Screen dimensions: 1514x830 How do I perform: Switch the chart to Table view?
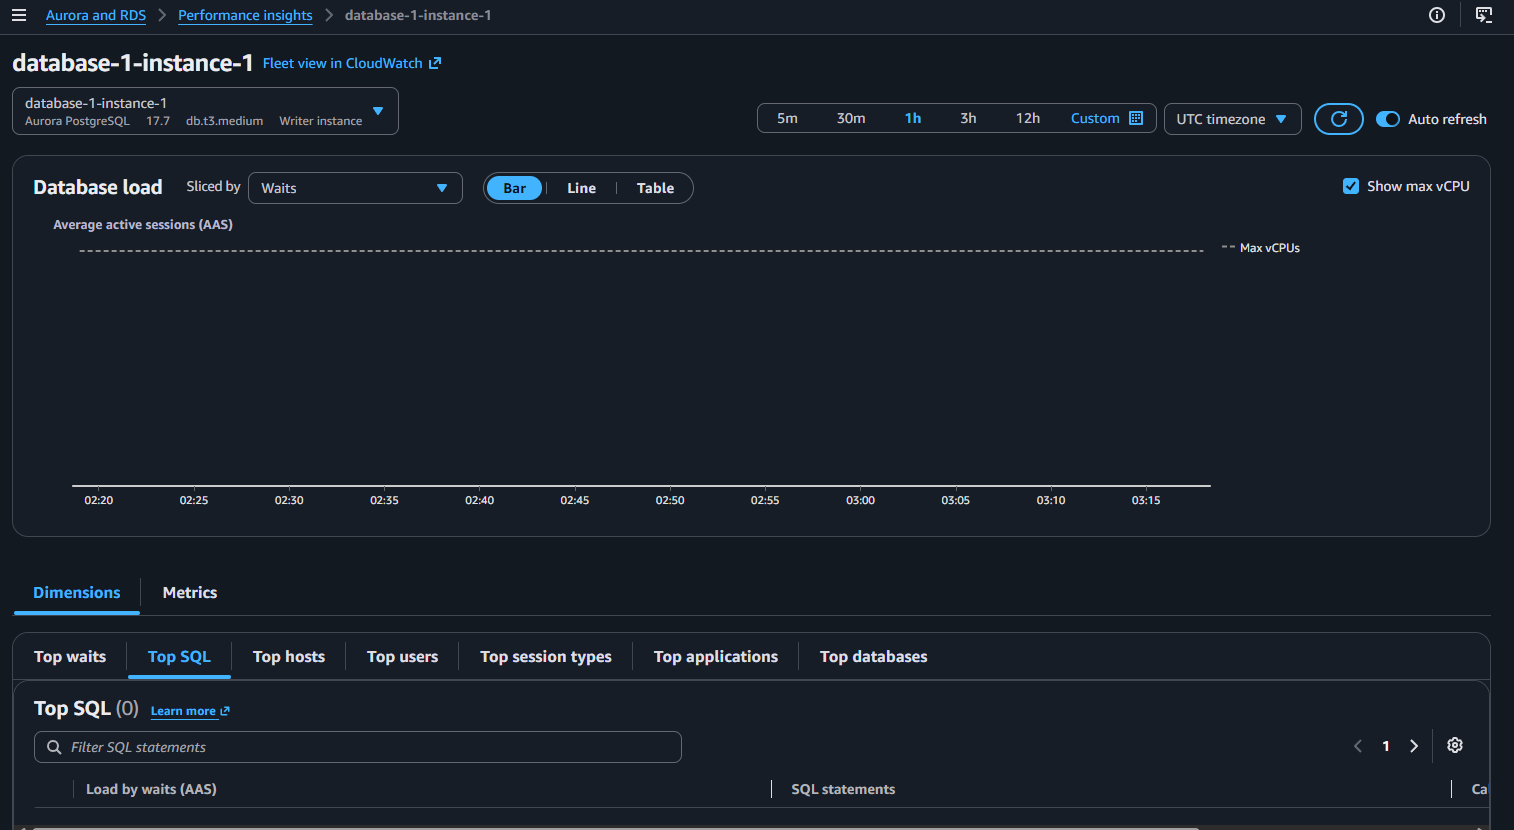pos(655,188)
